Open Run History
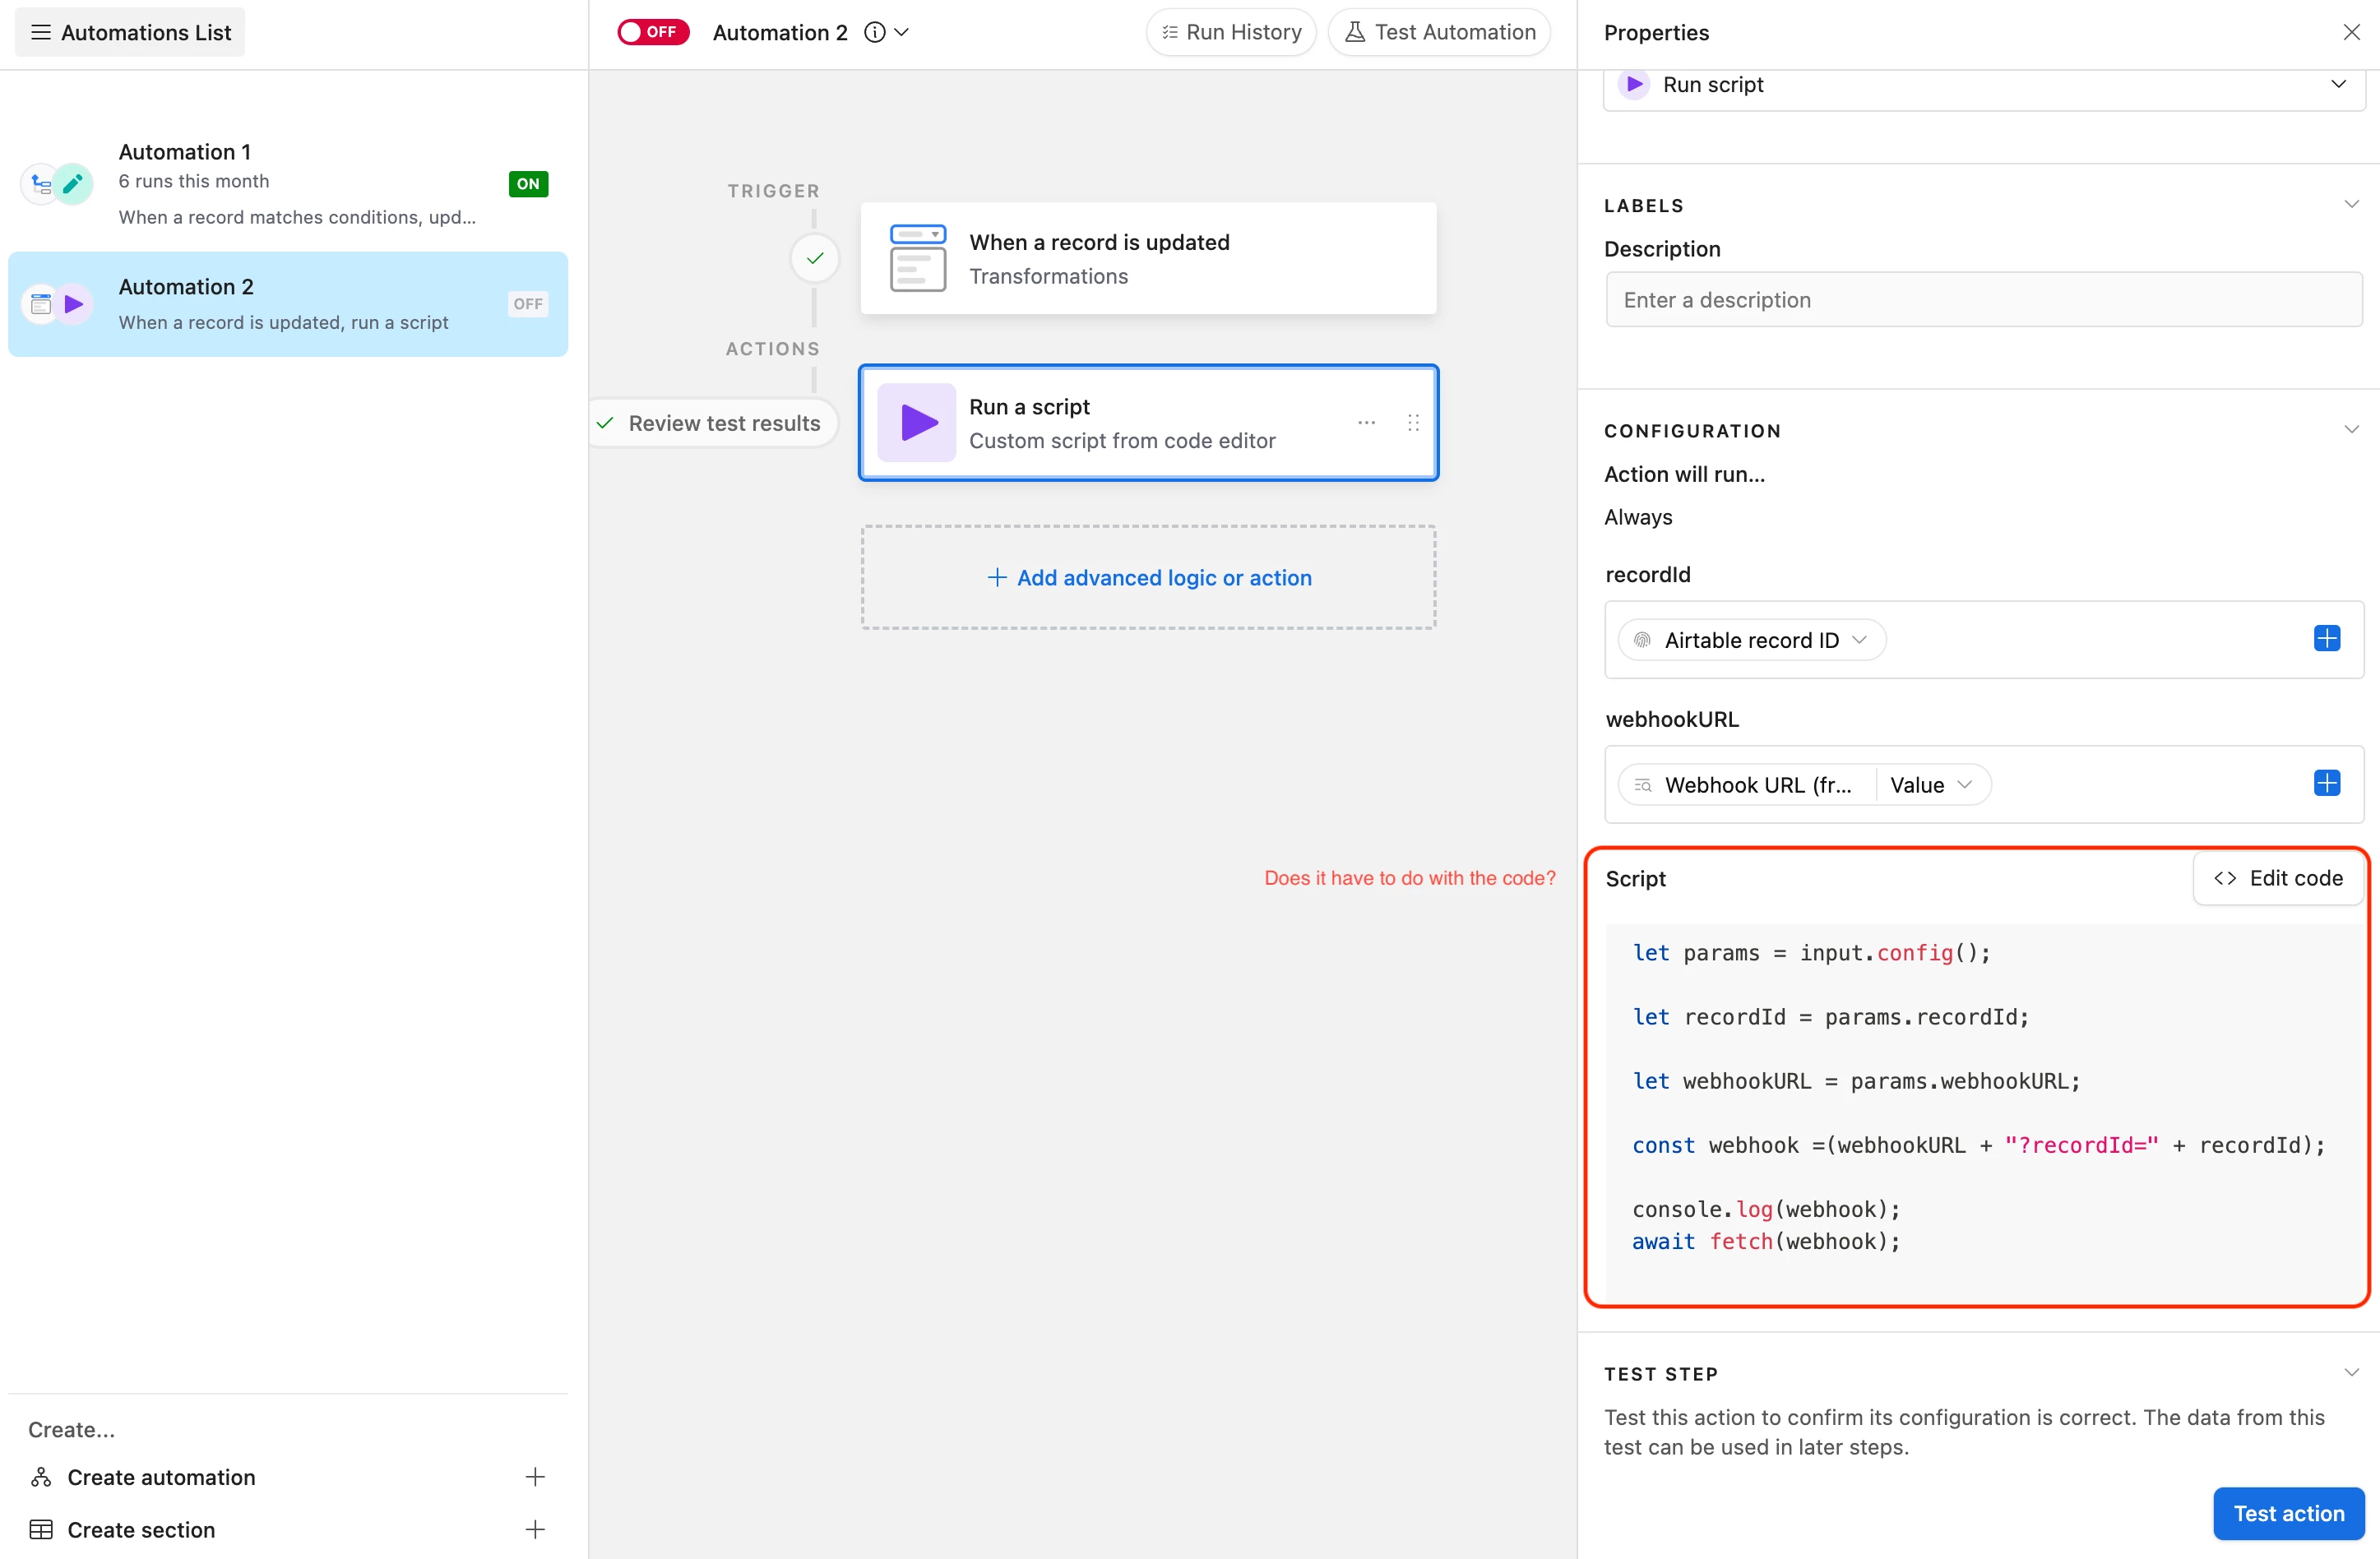 coord(1231,32)
